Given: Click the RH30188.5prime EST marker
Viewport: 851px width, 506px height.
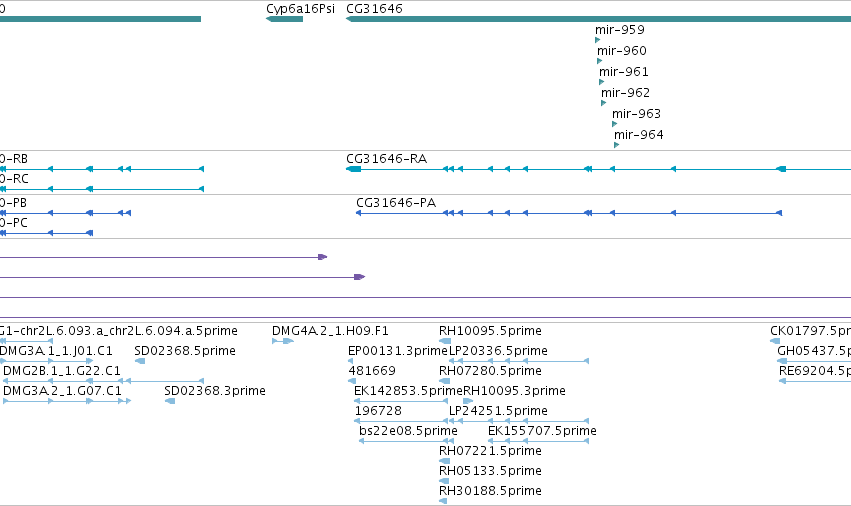Looking at the screenshot, I should (443, 501).
